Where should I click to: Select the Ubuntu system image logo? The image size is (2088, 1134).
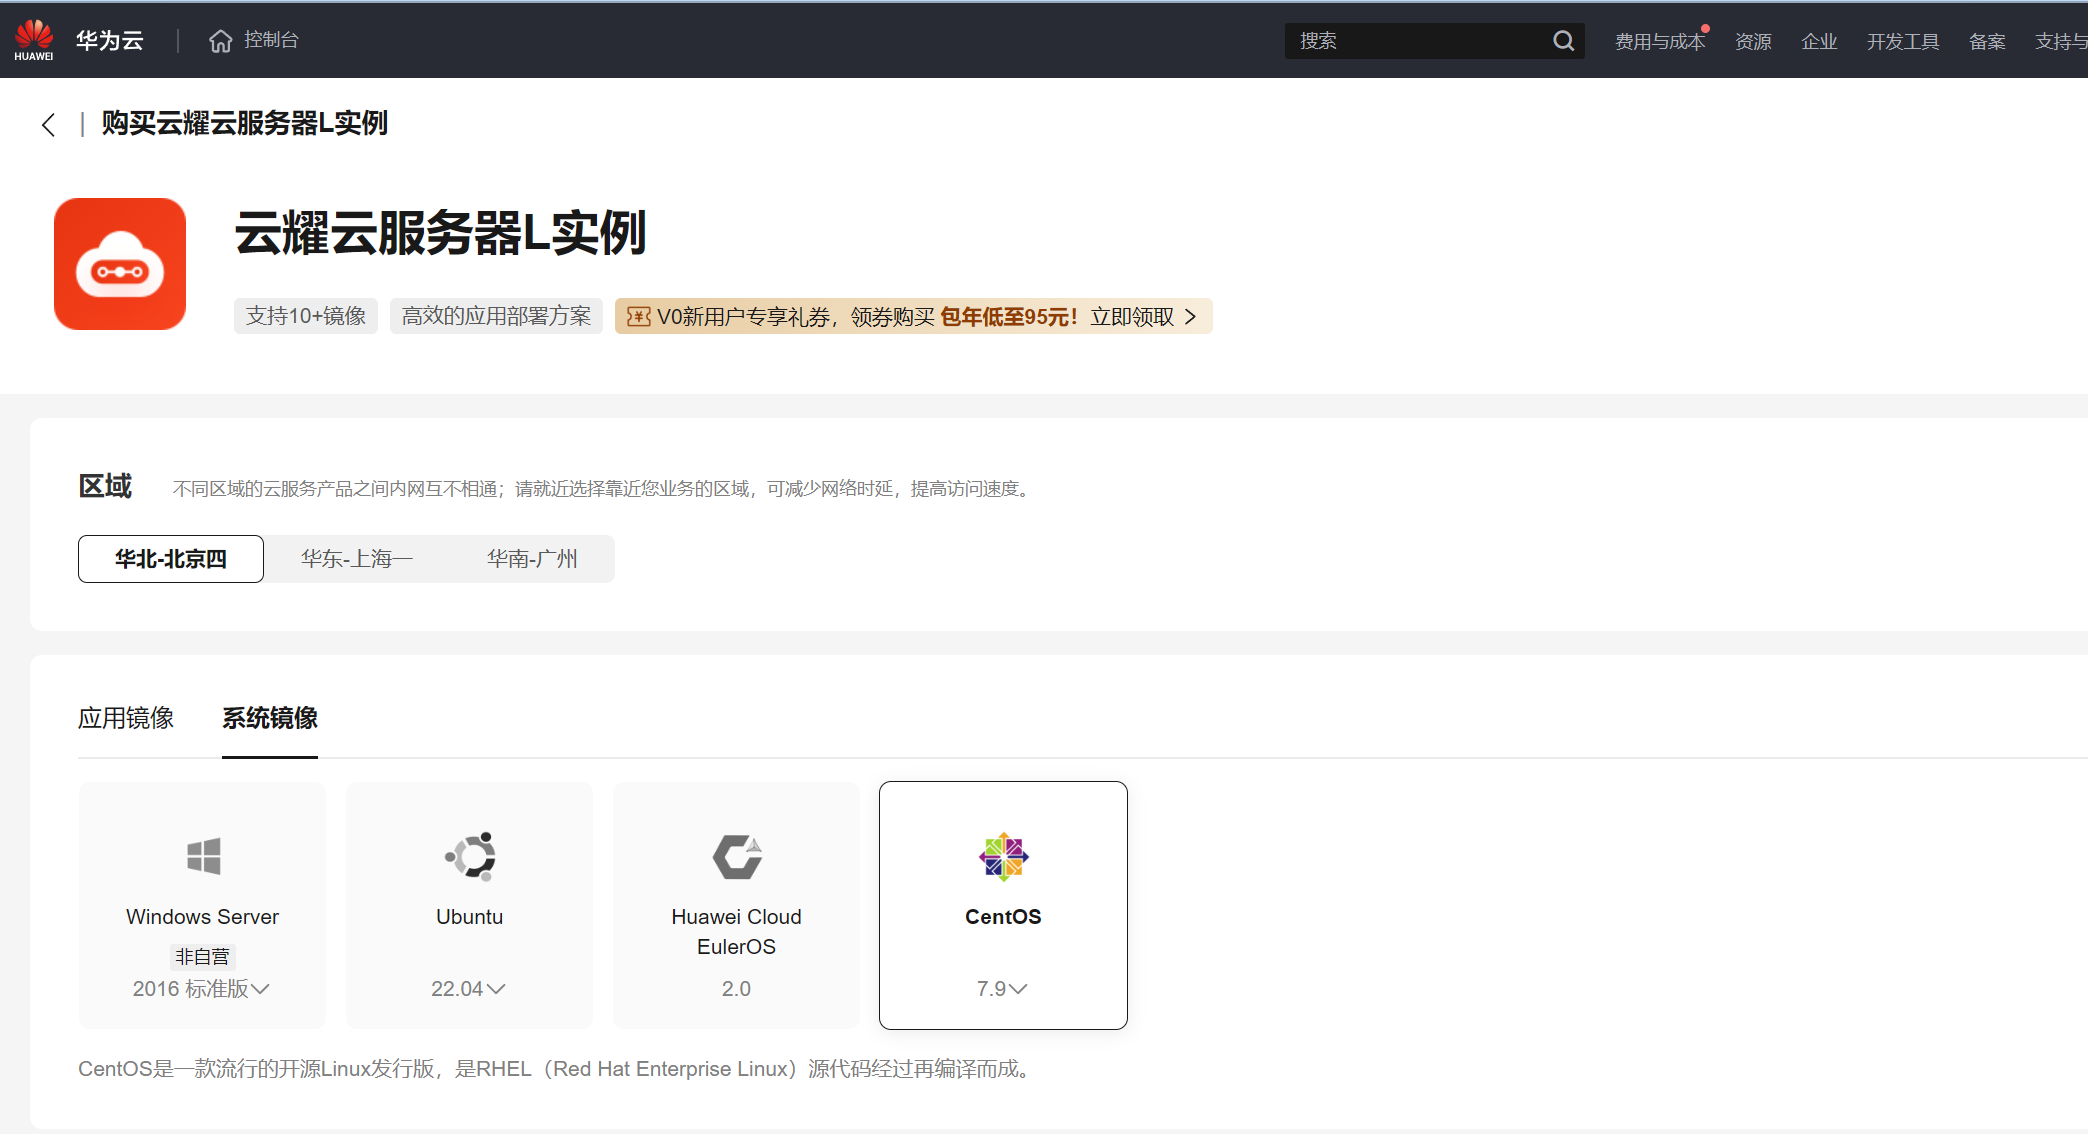[469, 855]
